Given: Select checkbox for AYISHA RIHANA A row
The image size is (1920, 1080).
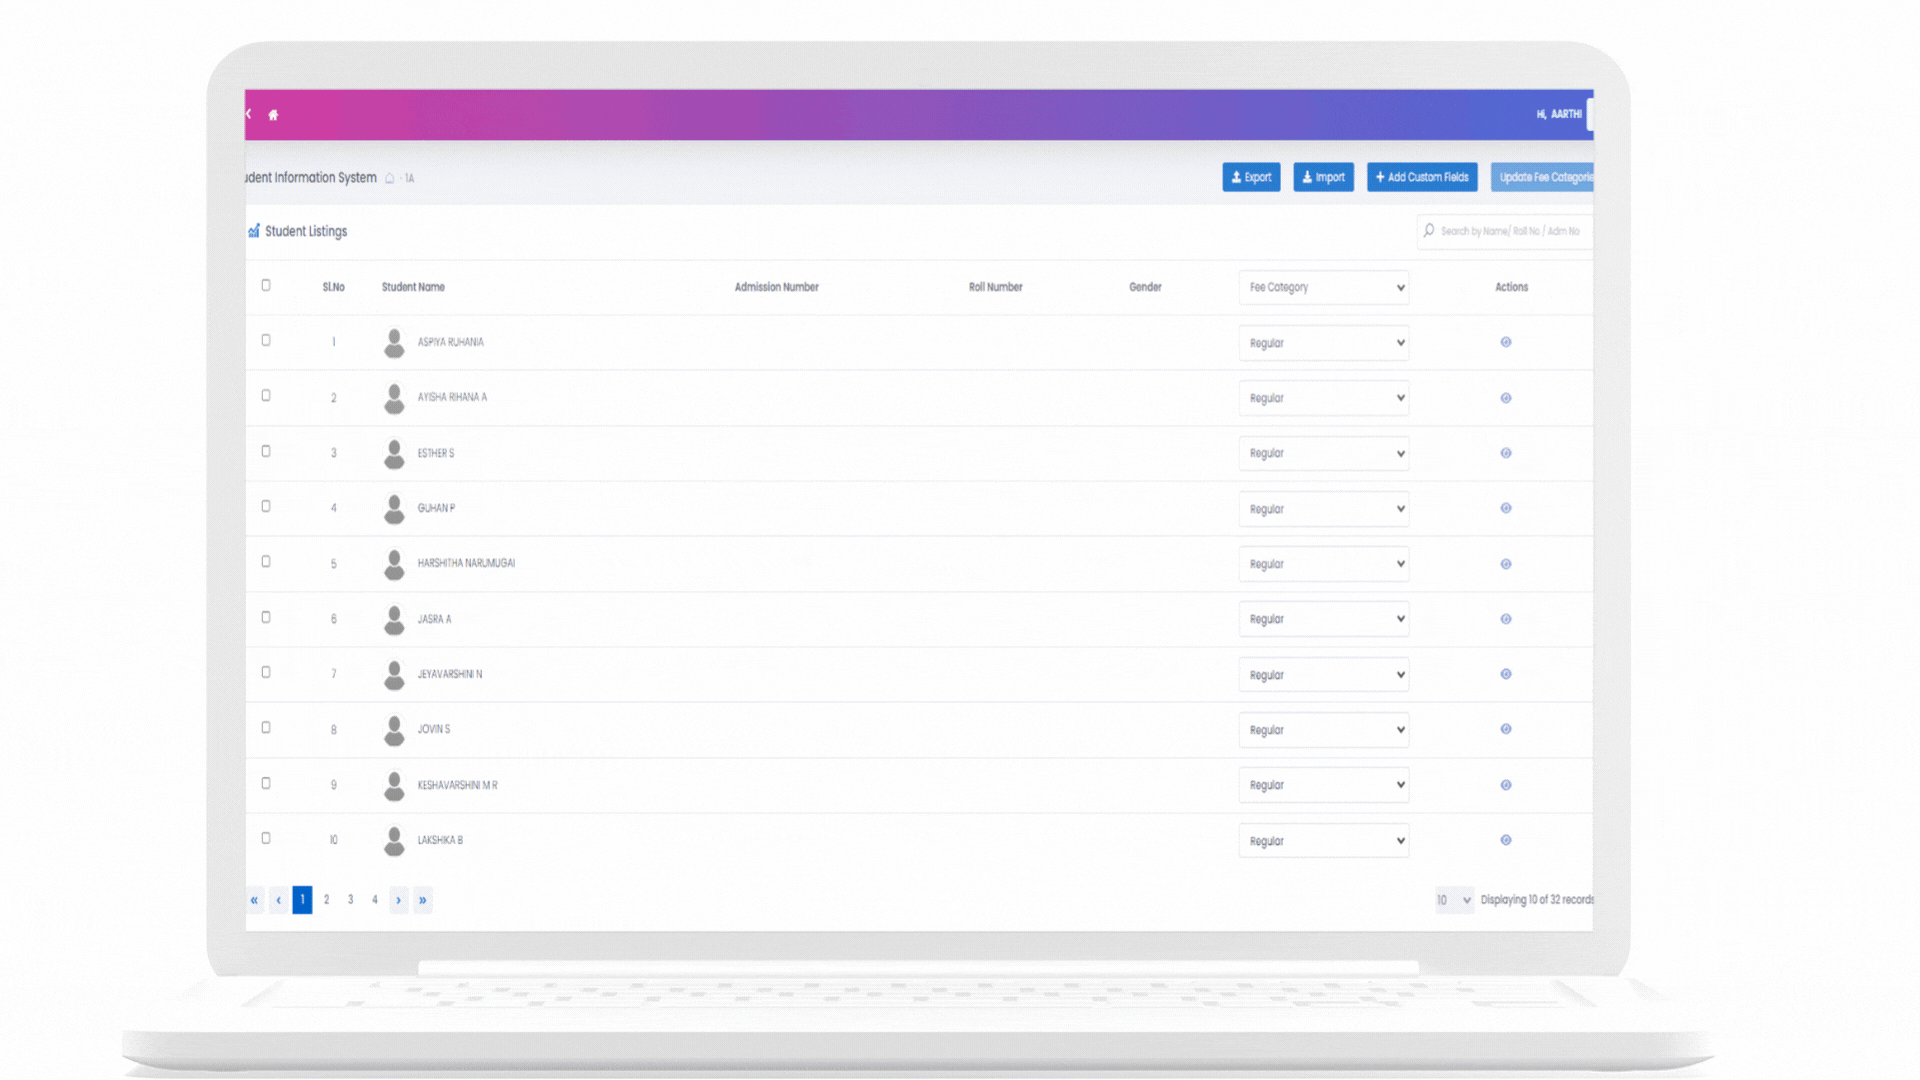Looking at the screenshot, I should (266, 396).
